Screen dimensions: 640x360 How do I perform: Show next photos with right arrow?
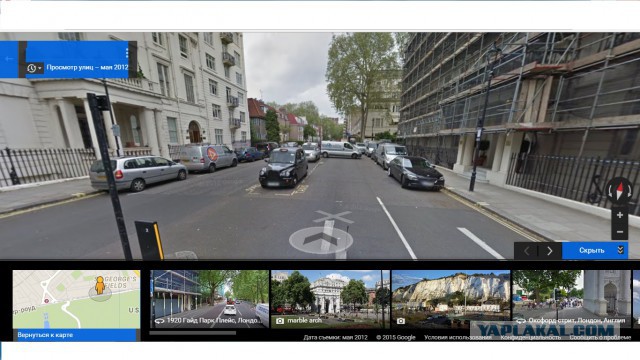click(550, 251)
